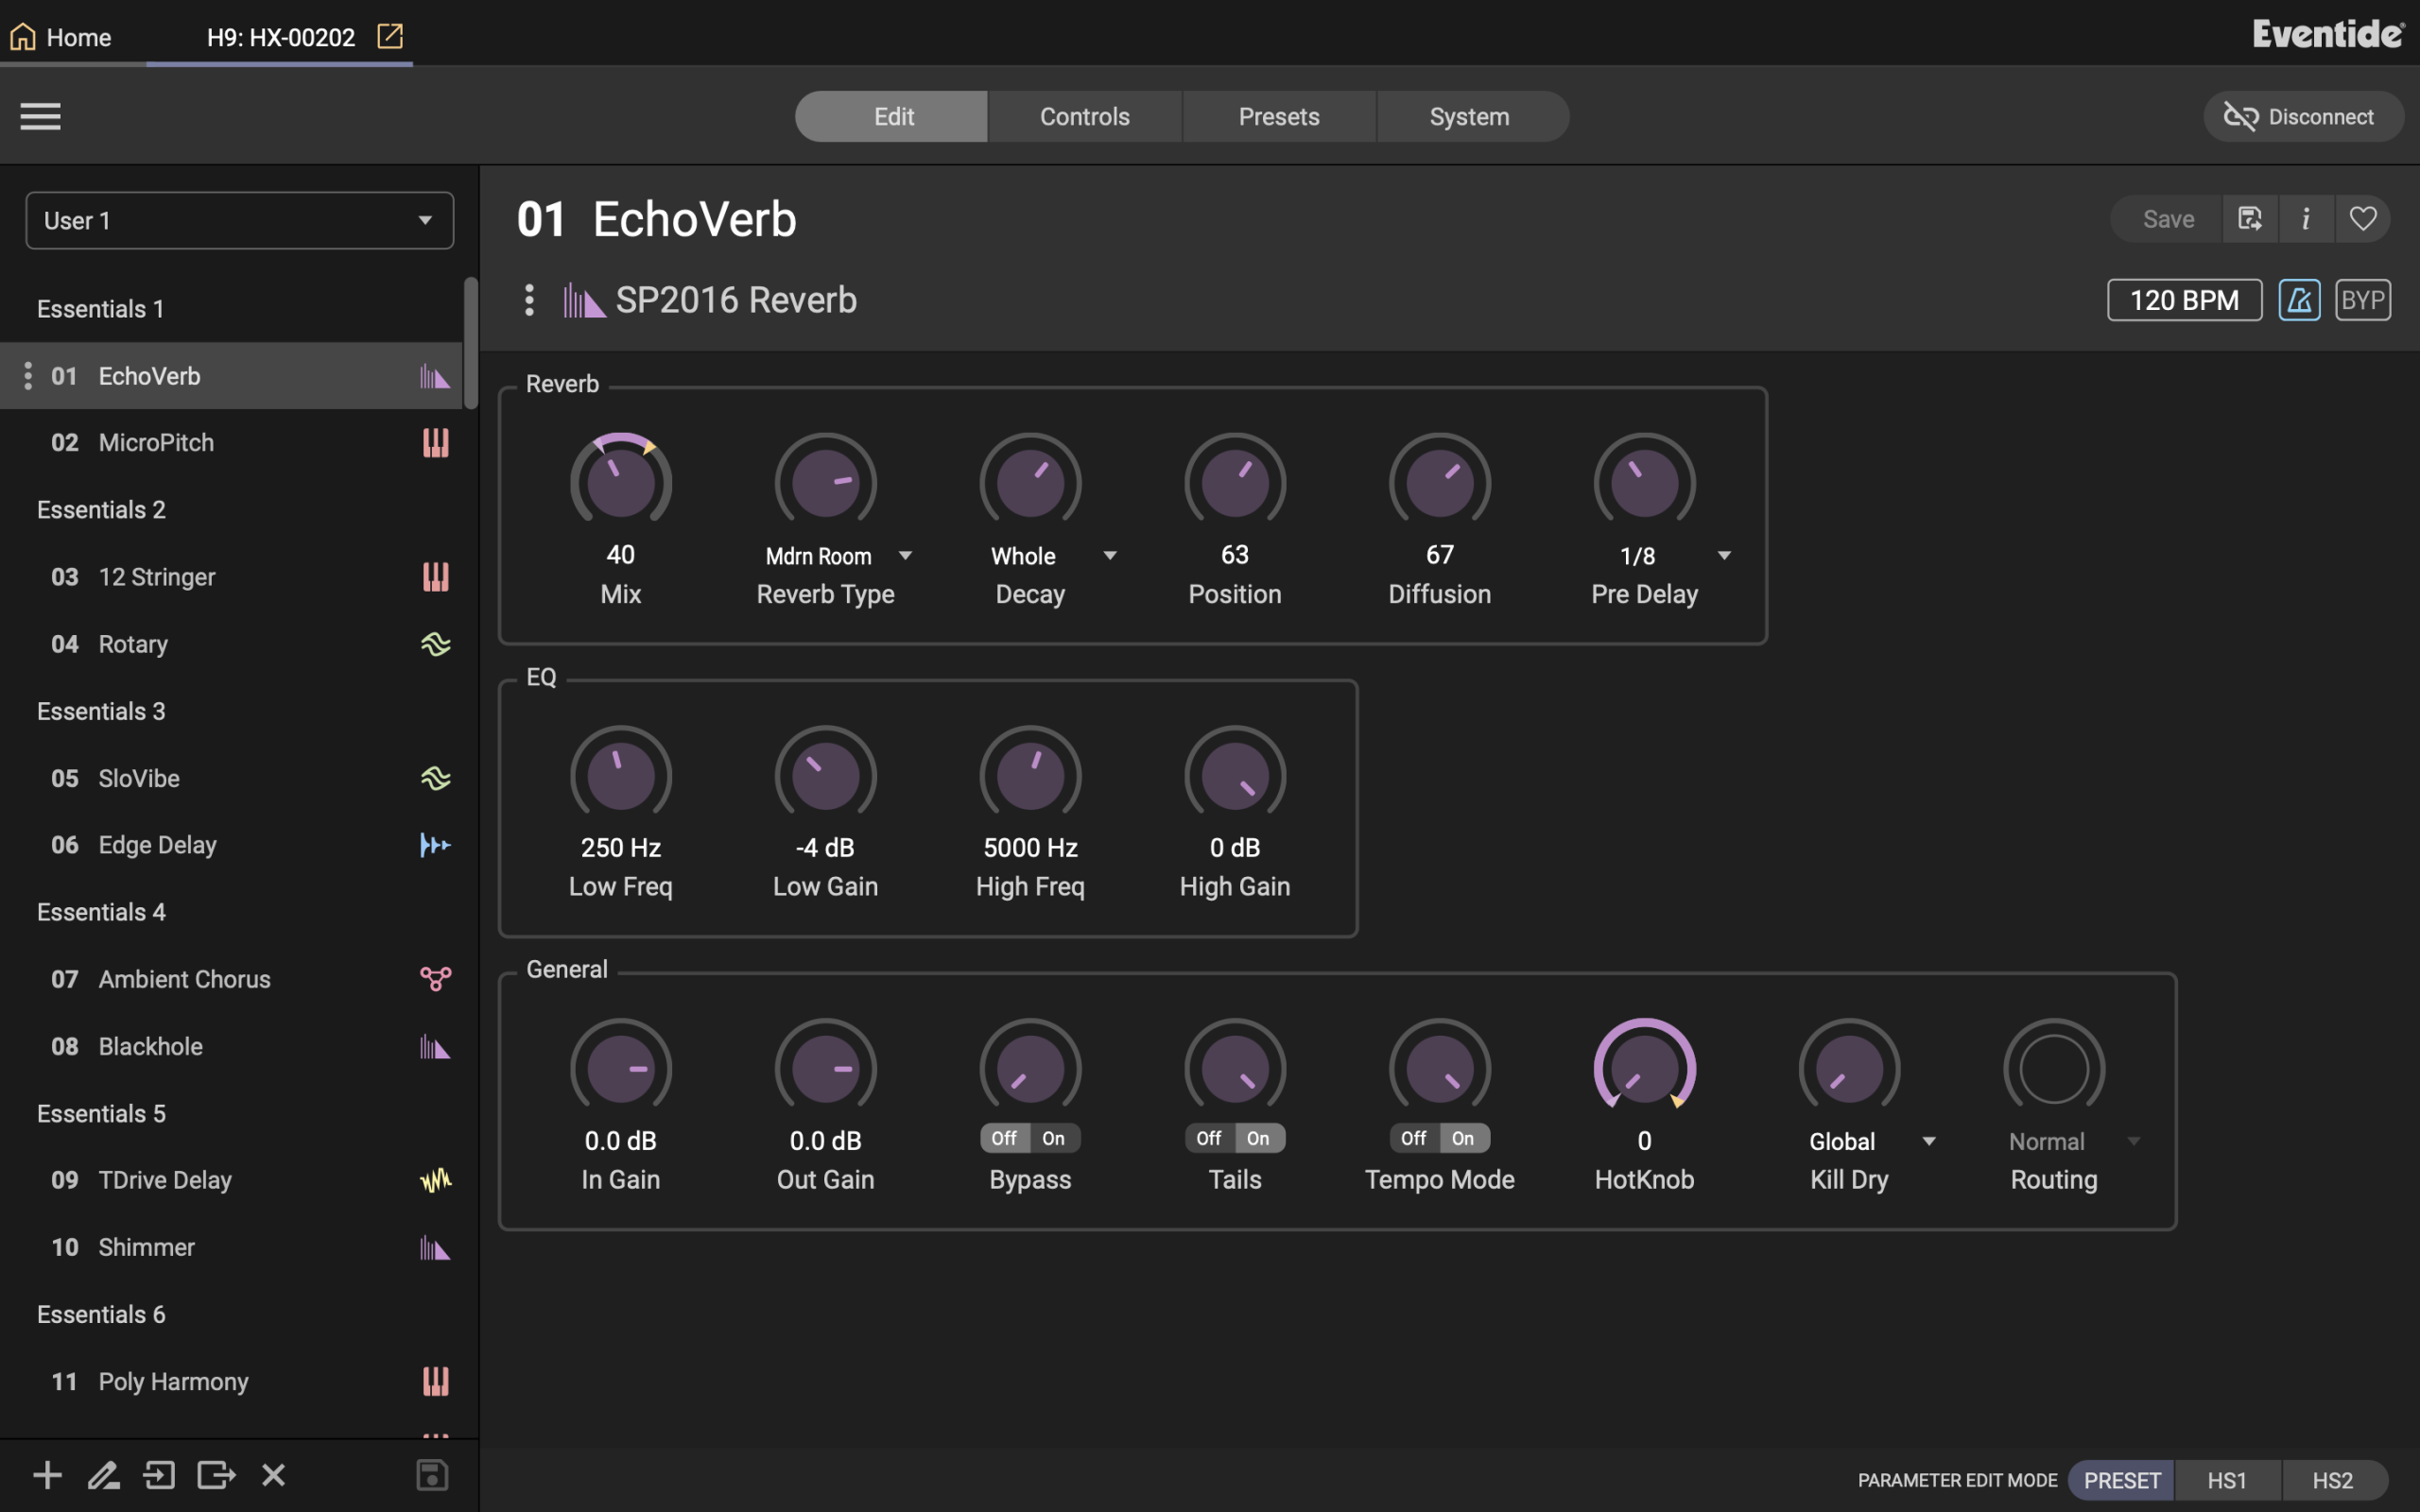This screenshot has width=2420, height=1512.
Task: Pop out the H9 device tab
Action: pos(390,37)
